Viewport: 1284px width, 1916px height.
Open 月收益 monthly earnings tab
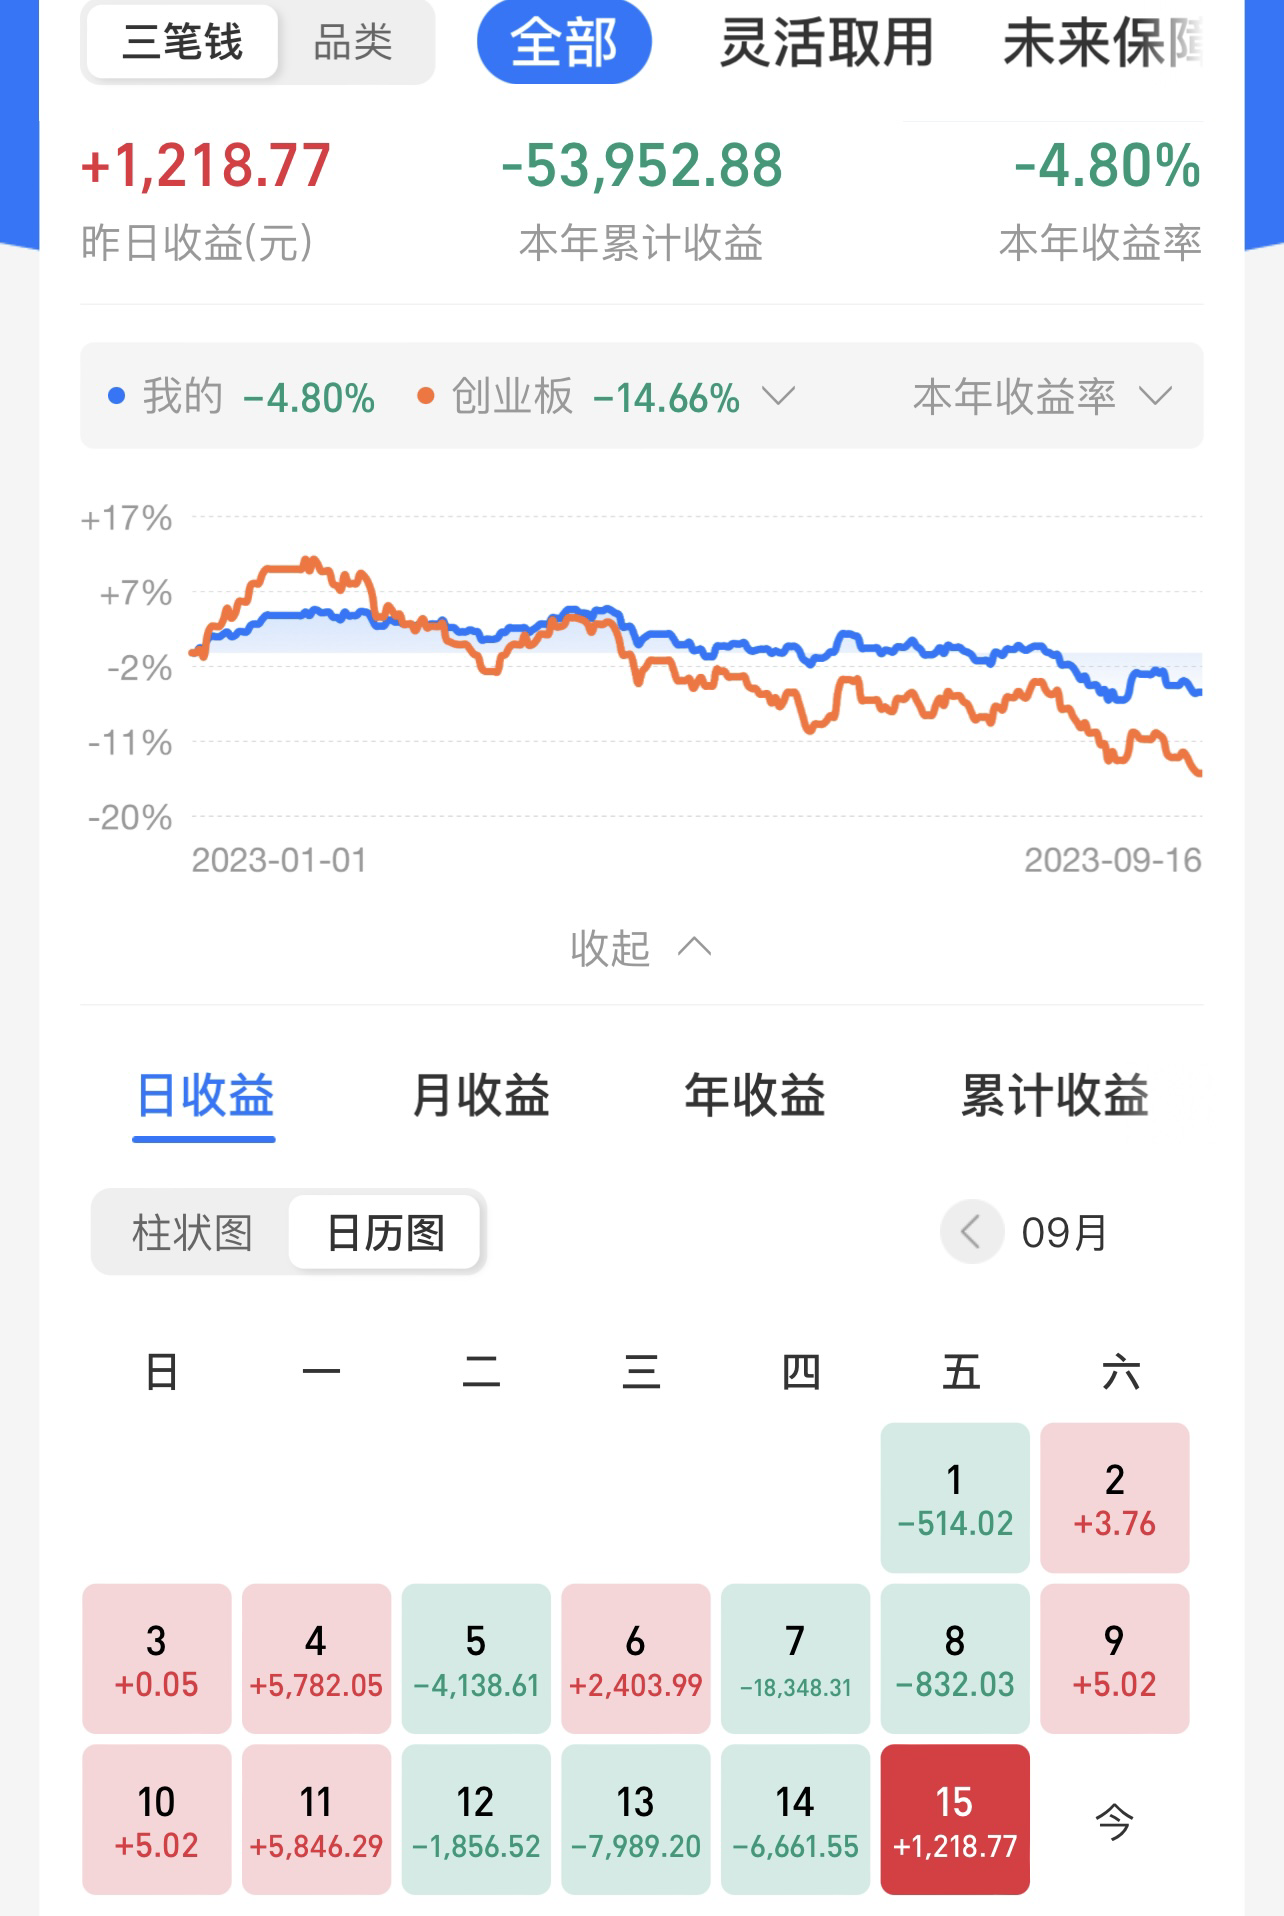(x=481, y=1095)
